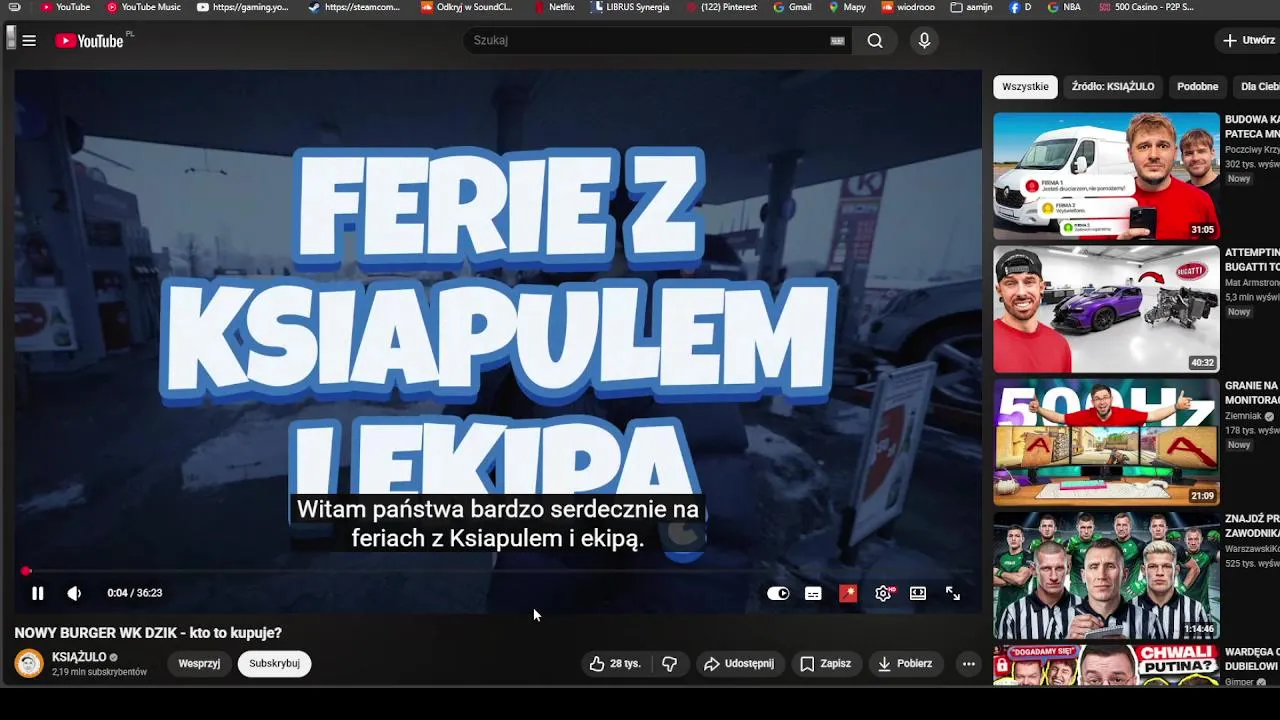Image resolution: width=1280 pixels, height=720 pixels.
Task: Enter fullscreen mode
Action: coord(953,593)
